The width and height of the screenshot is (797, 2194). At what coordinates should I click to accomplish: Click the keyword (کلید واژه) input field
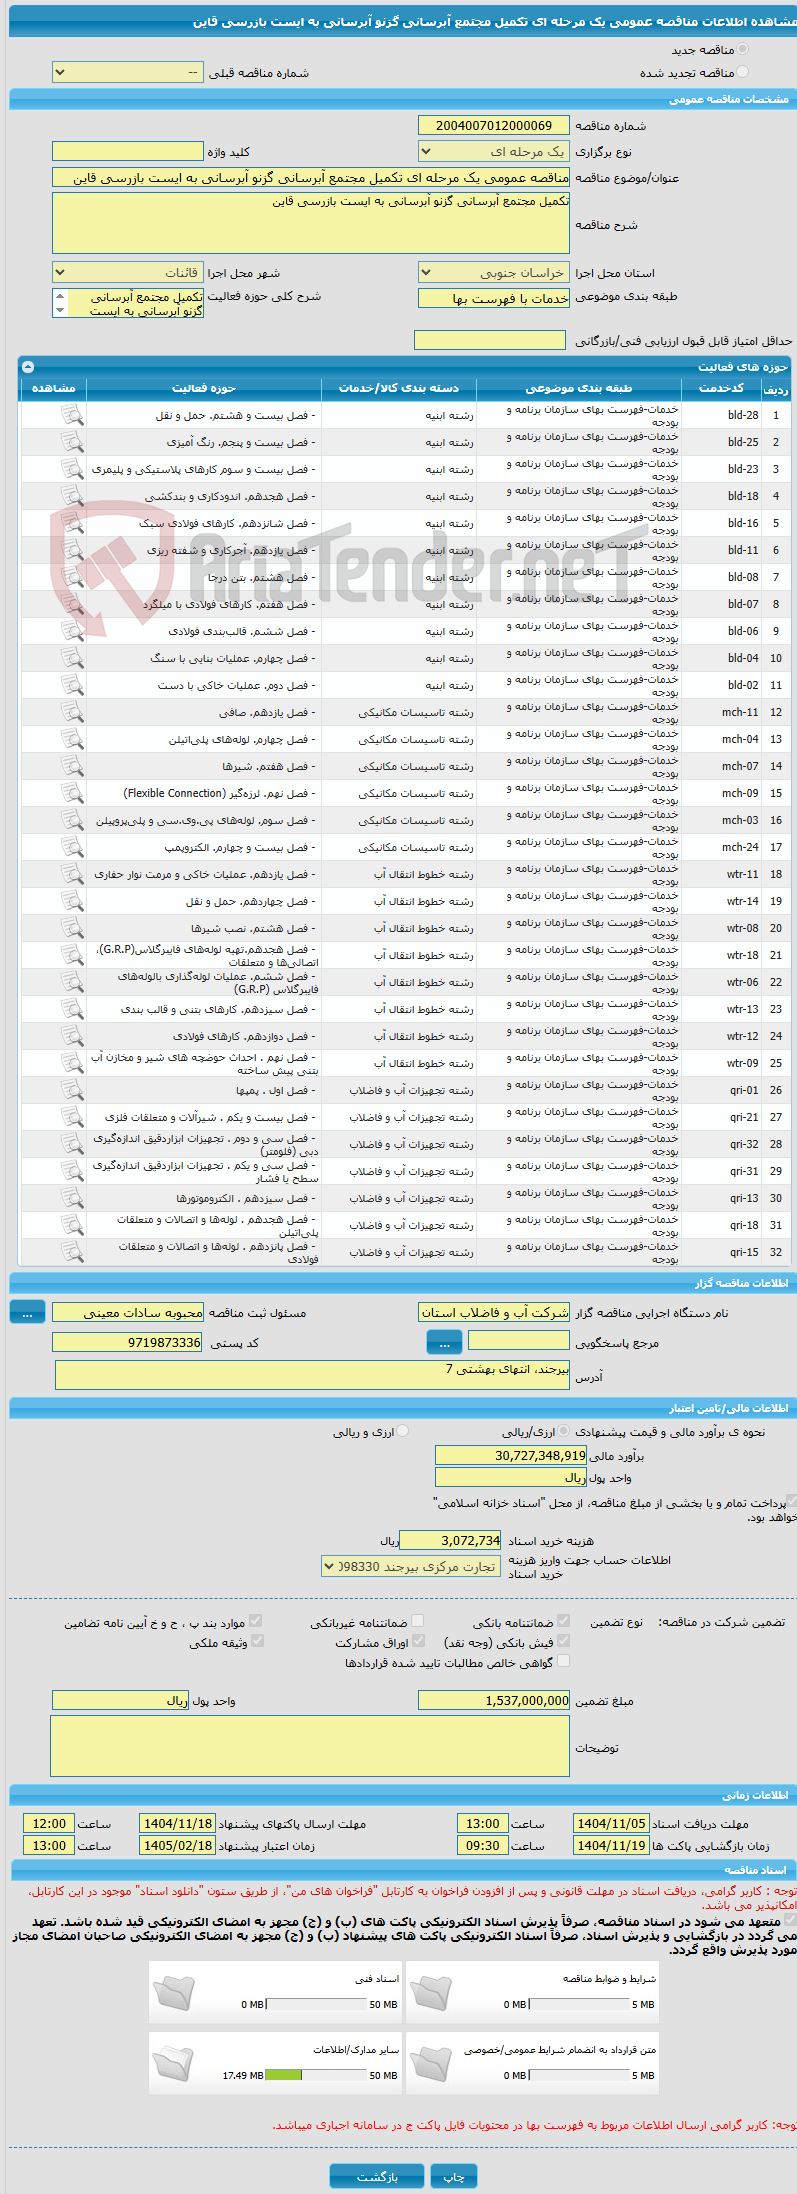click(128, 151)
